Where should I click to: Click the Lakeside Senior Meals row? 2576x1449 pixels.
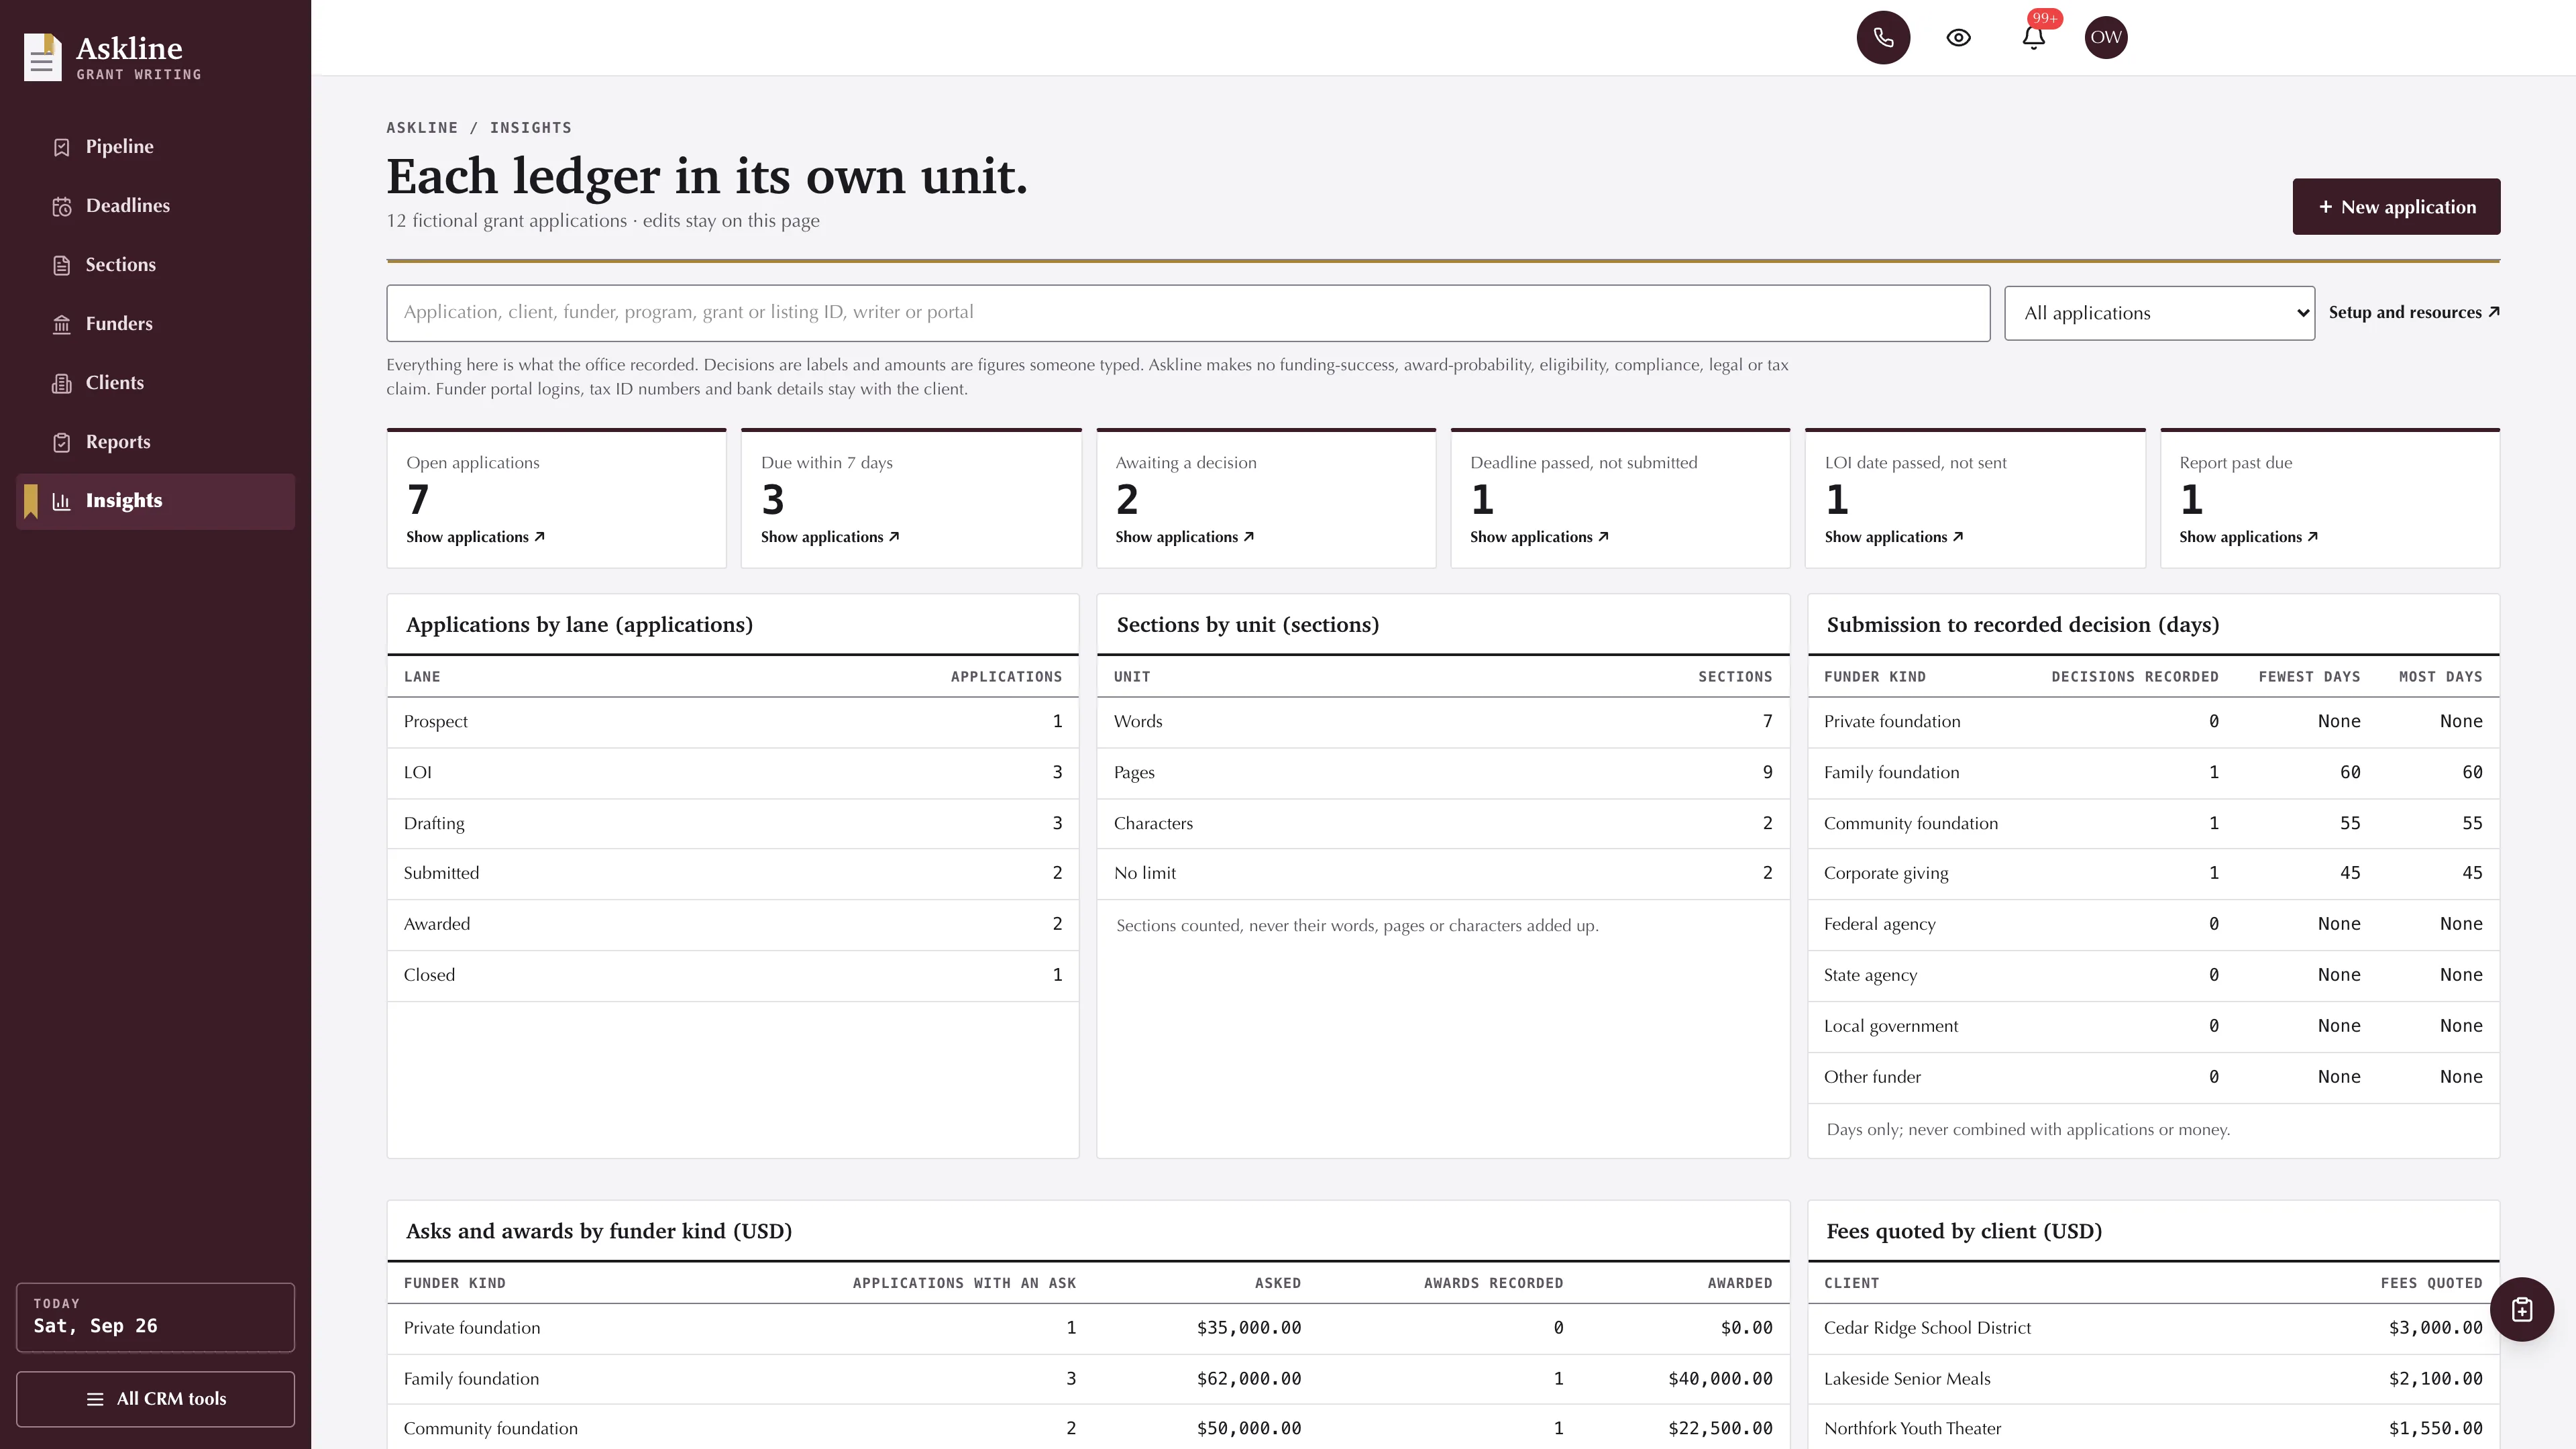pos(2153,1379)
